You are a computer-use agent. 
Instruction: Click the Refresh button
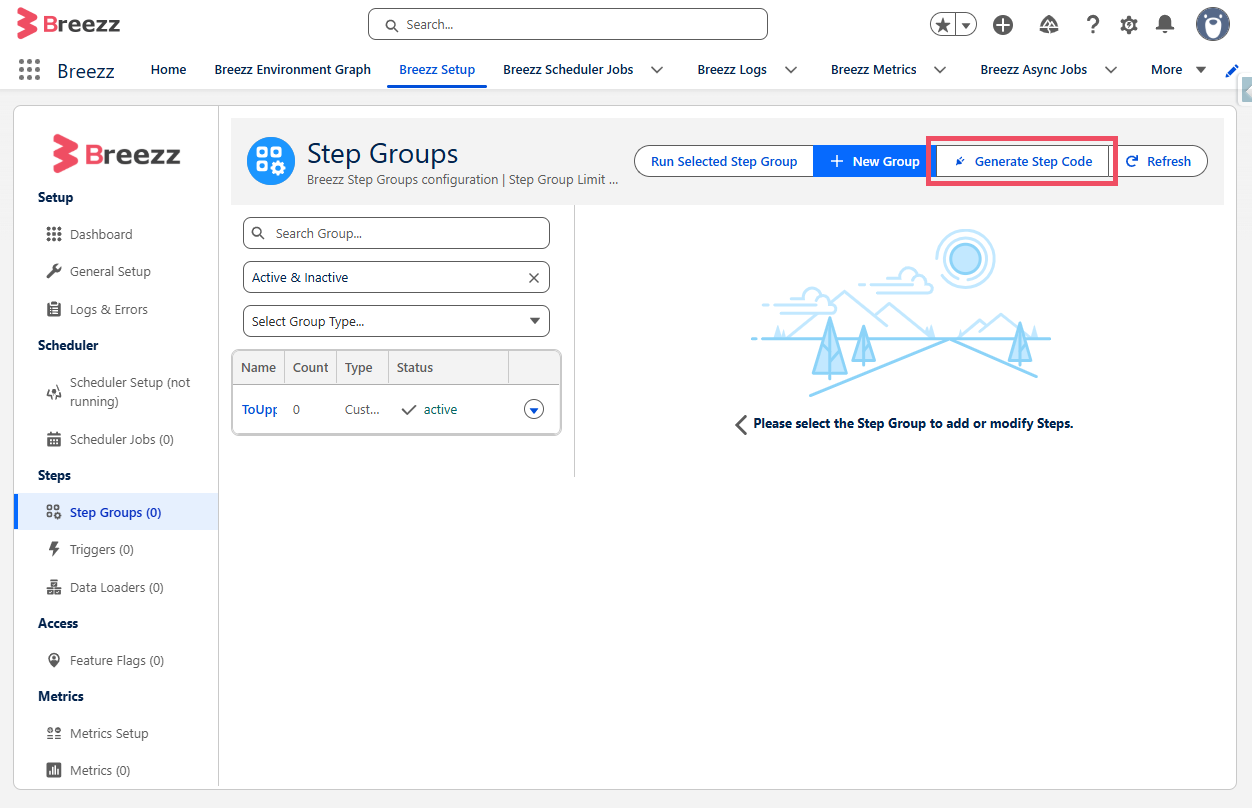point(1158,161)
